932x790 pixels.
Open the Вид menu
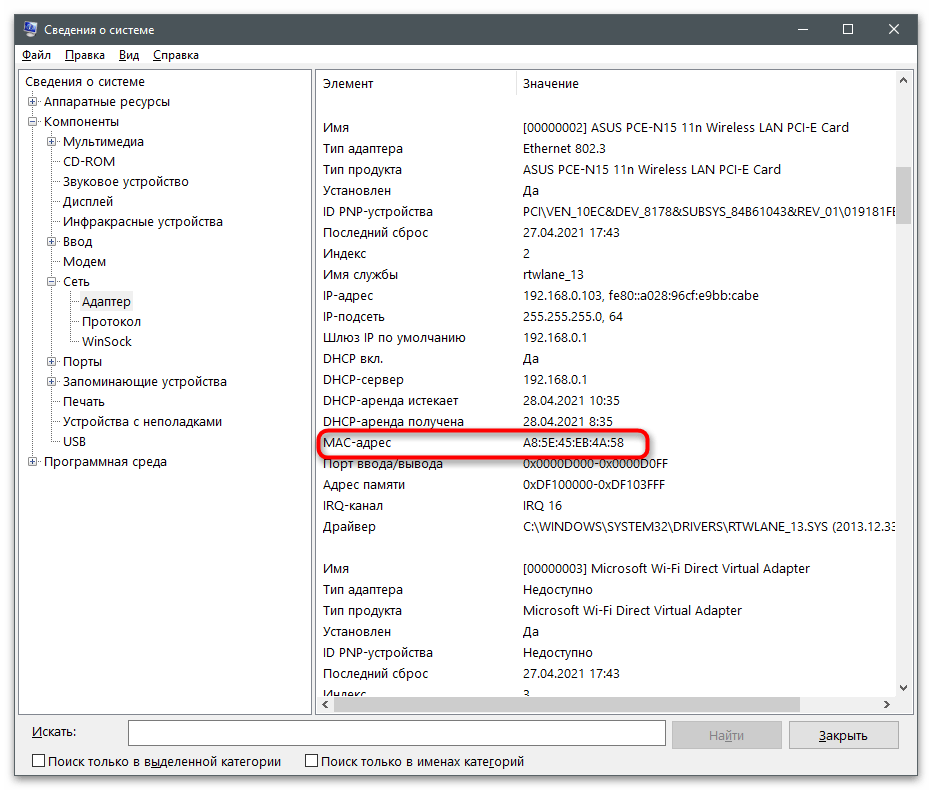point(129,55)
